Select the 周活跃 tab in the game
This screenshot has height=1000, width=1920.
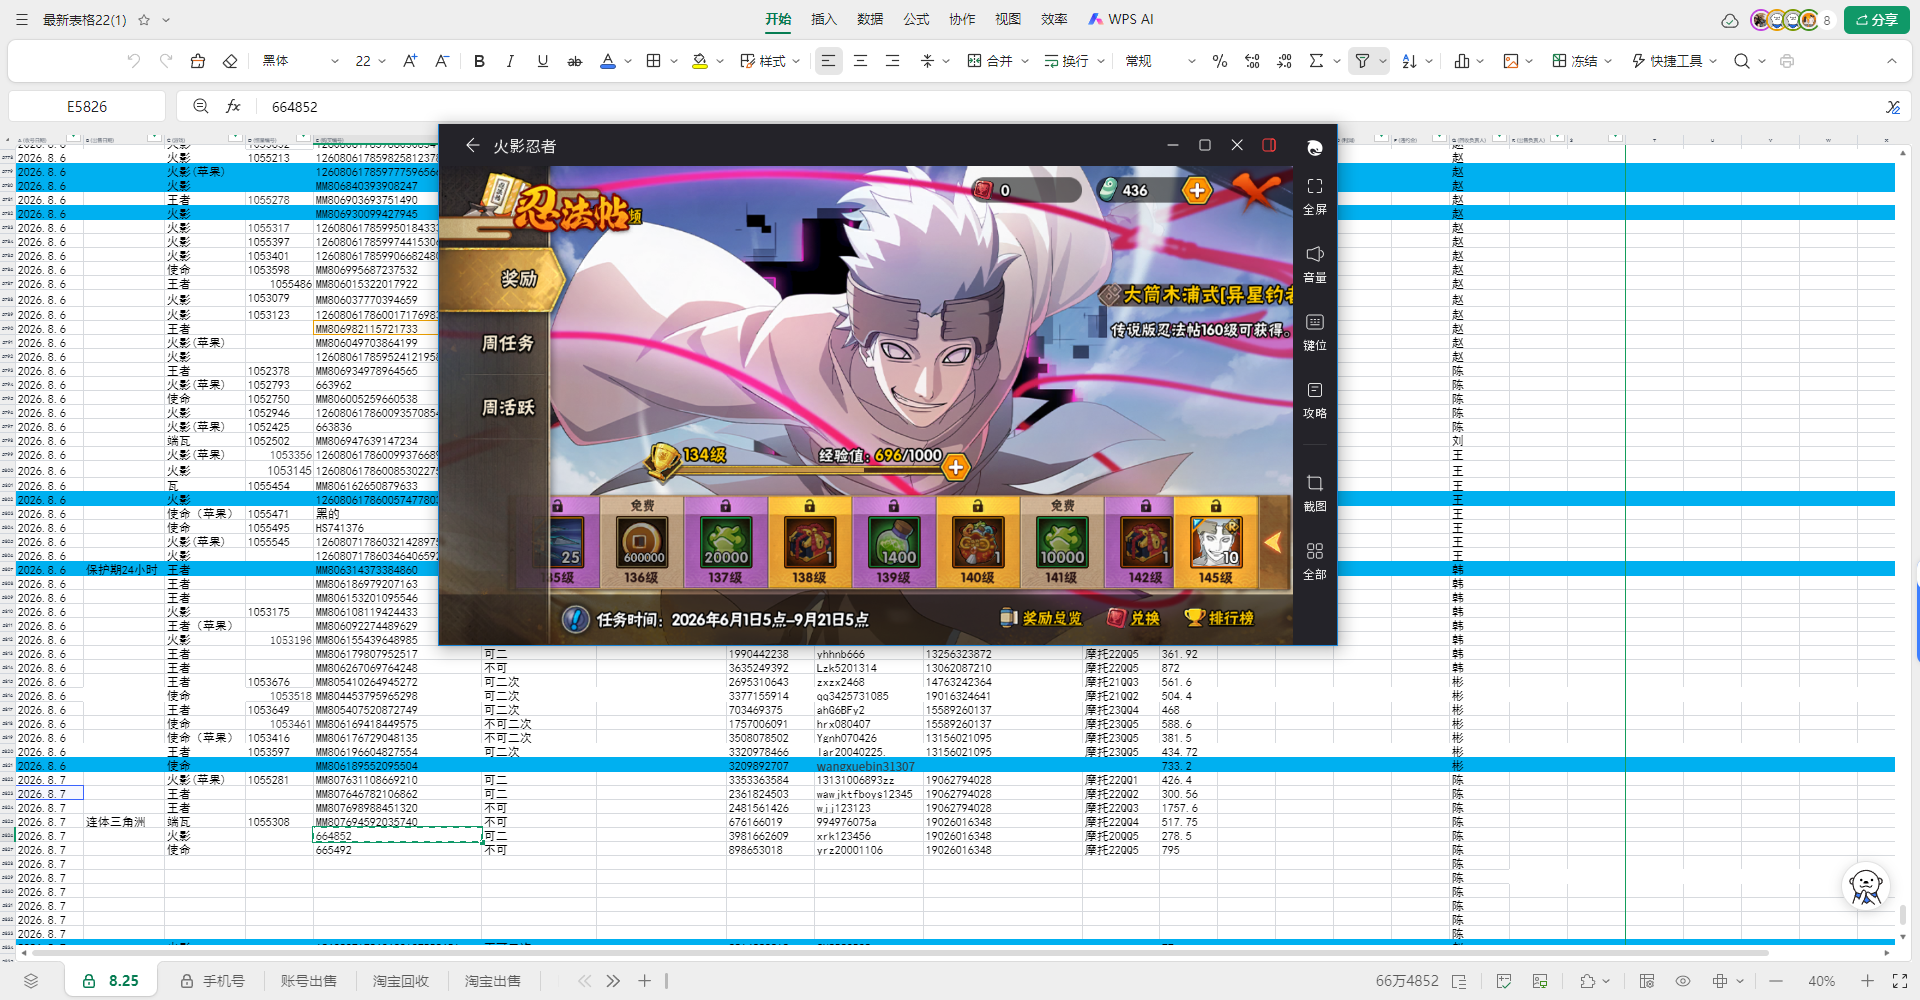coord(508,407)
